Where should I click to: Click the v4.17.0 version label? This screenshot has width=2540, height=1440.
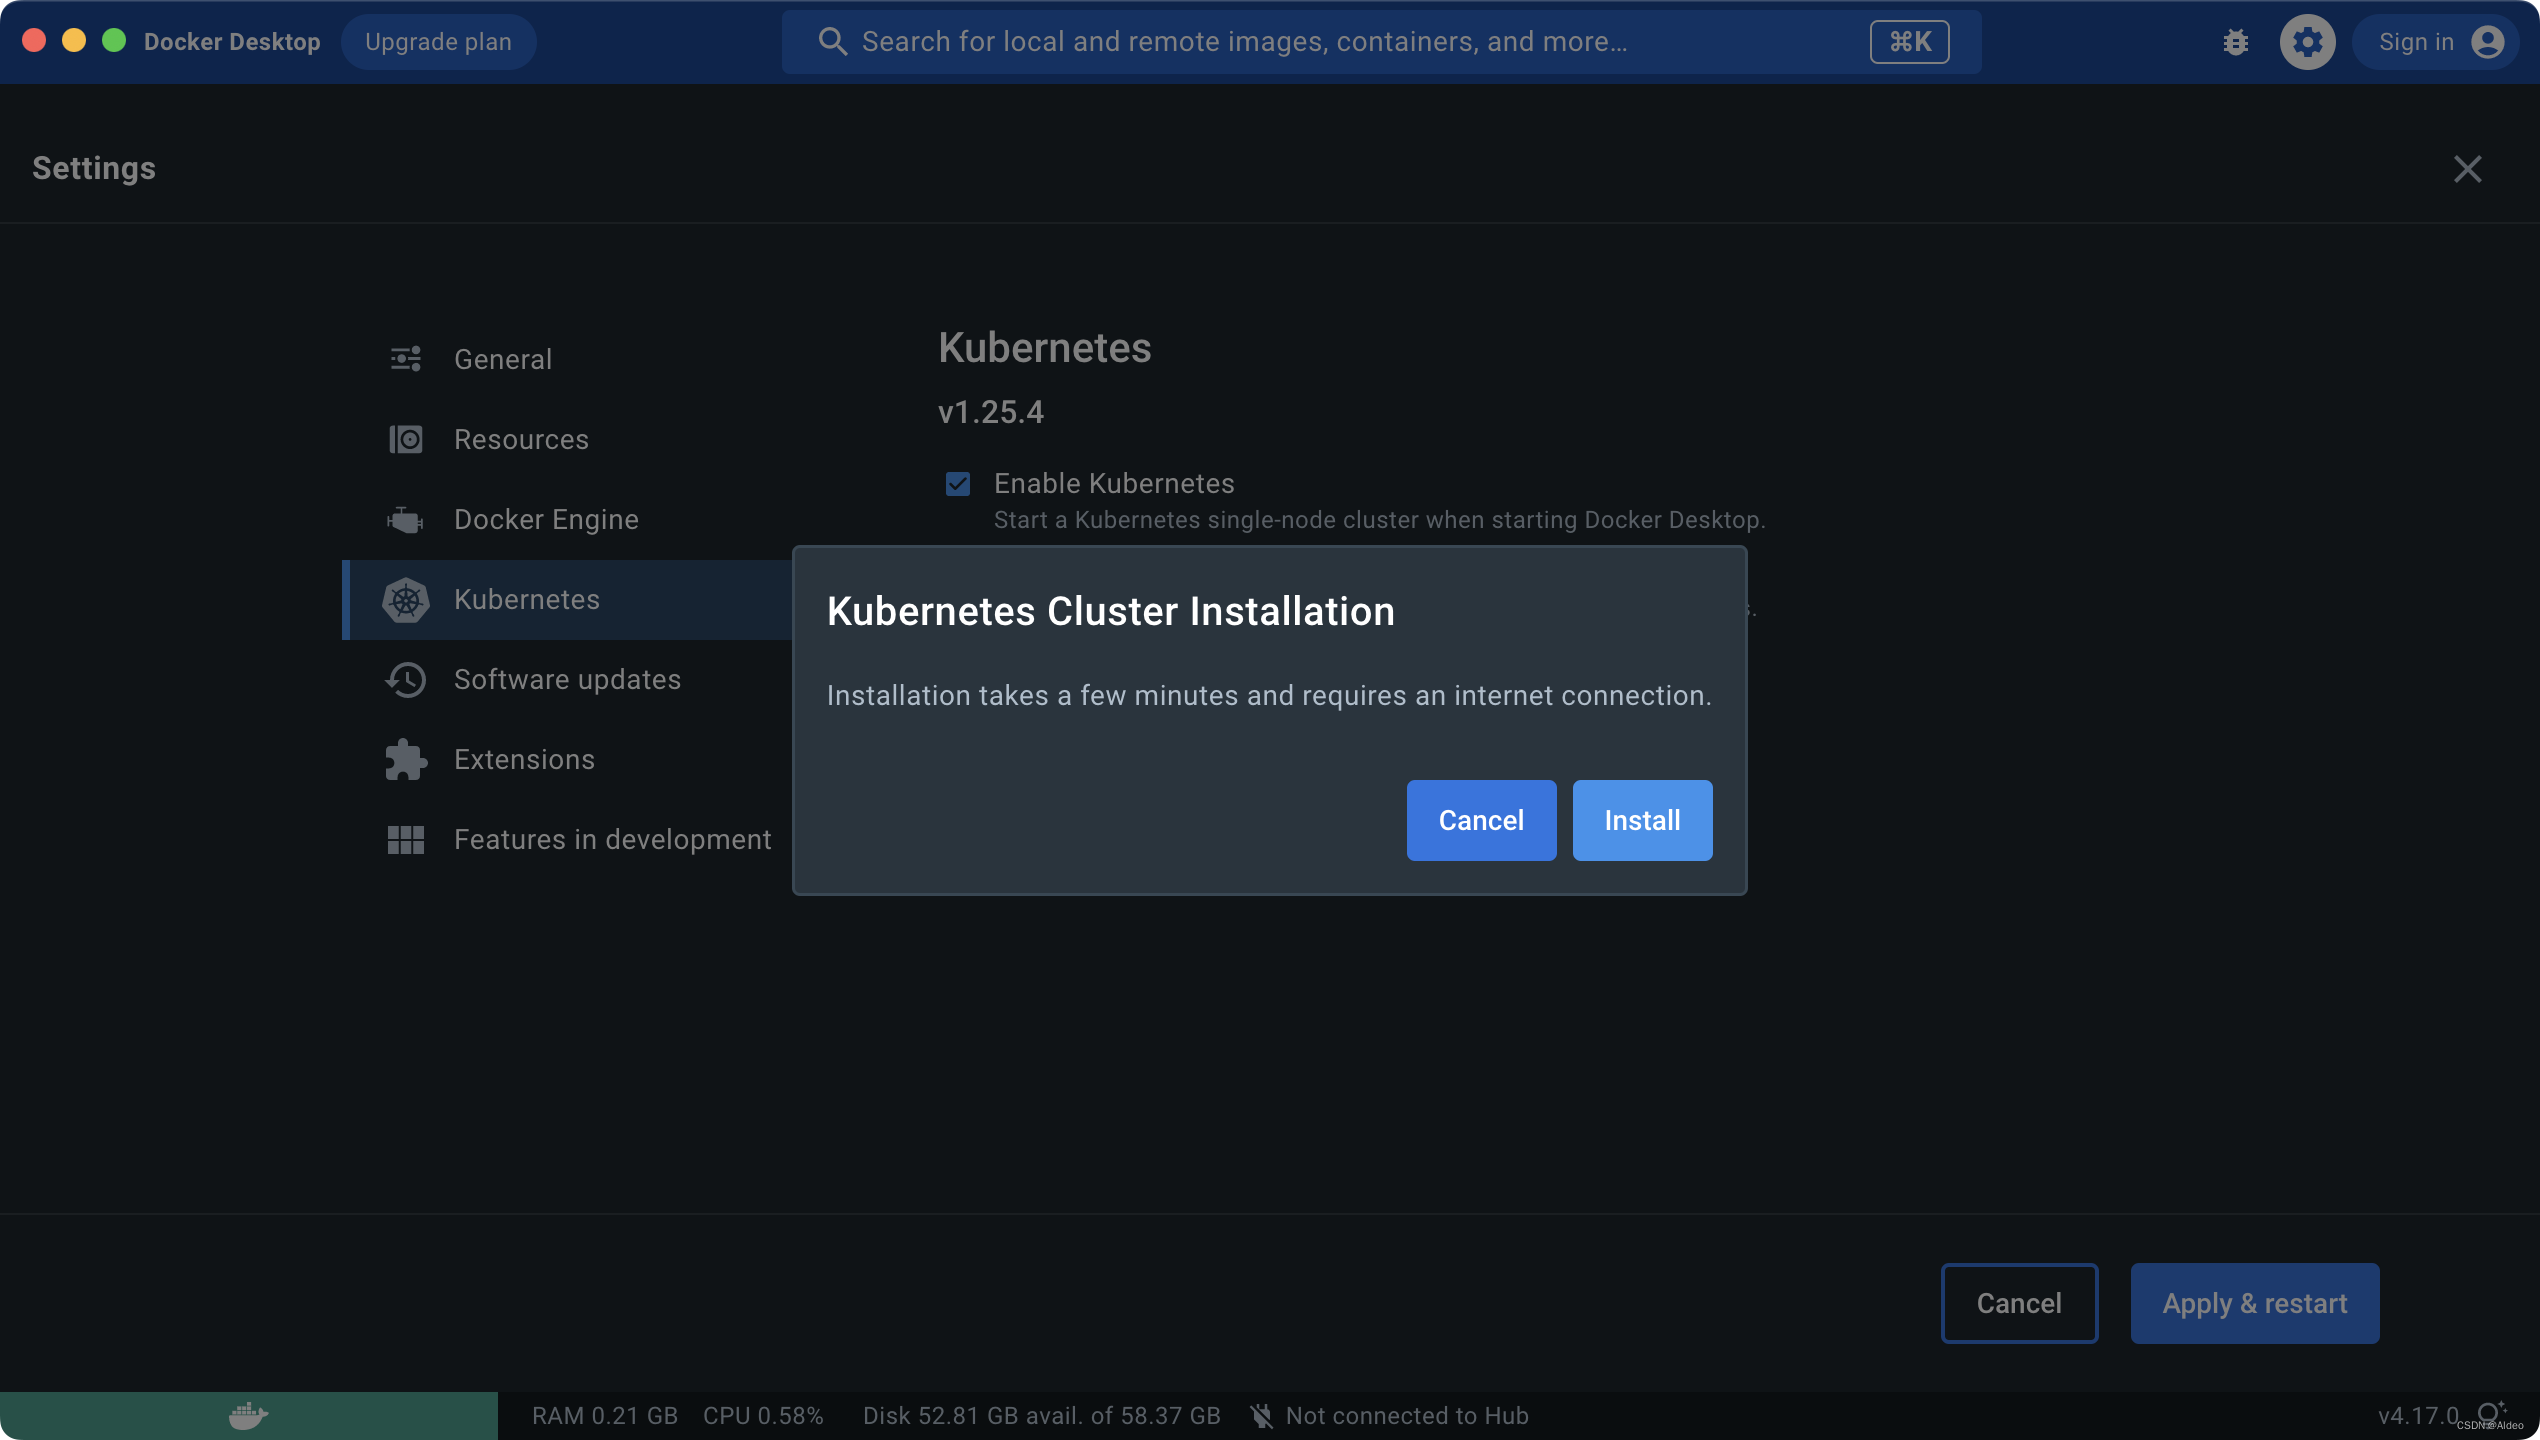pyautogui.click(x=2418, y=1416)
